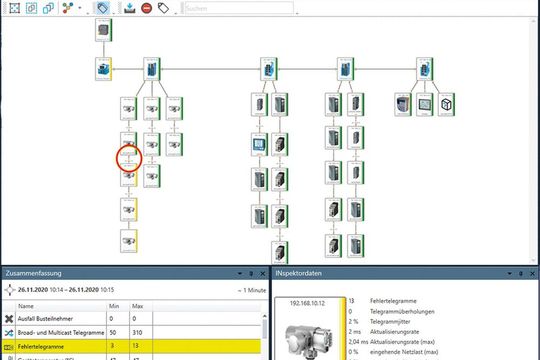The width and height of the screenshot is (540, 360).
Task: Open the dropdown arrow beside the topology layout icon
Action: click(80, 8)
